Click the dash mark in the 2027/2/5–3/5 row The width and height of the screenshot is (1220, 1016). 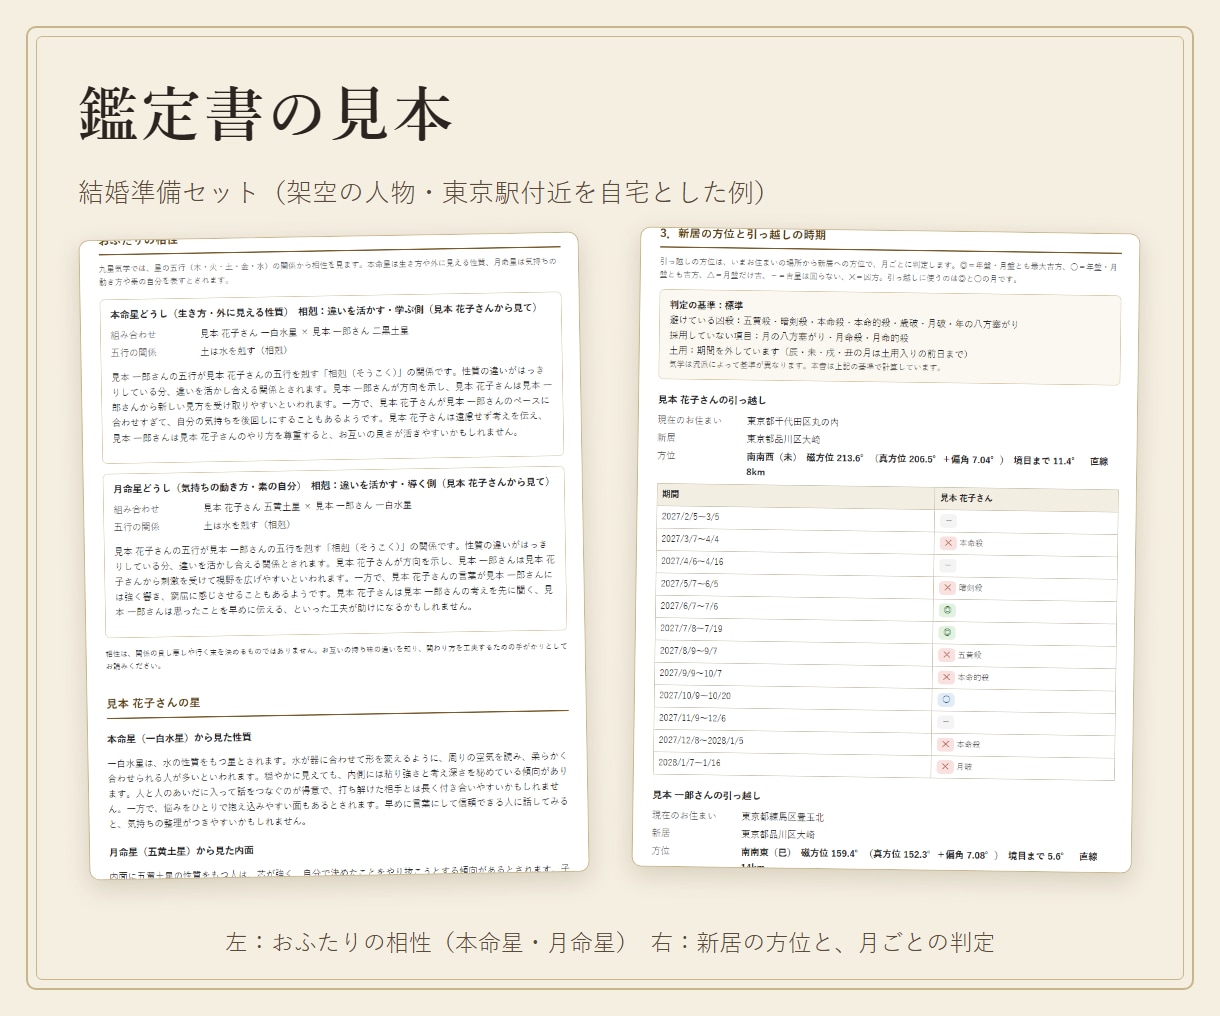(x=948, y=521)
